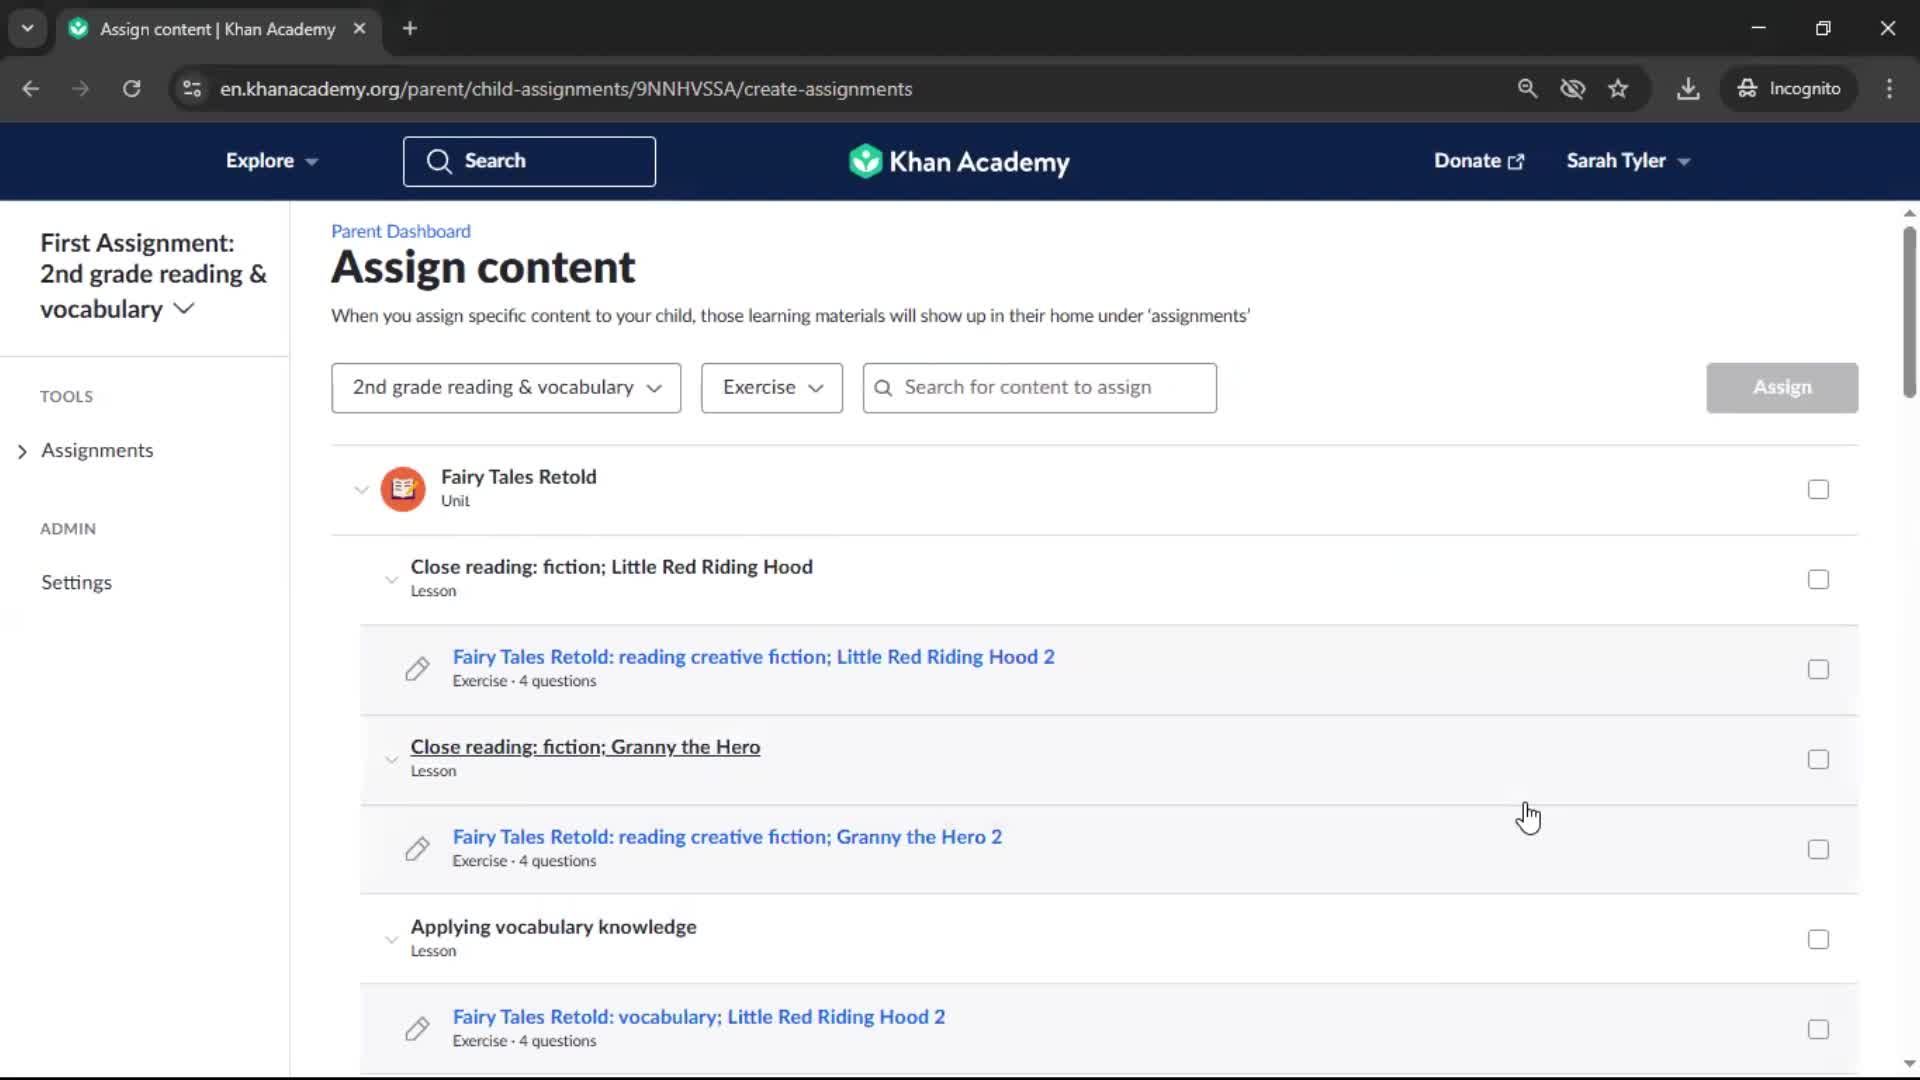Open the Exercise content type dropdown
Viewport: 1920px width, 1080px height.
[x=772, y=388]
